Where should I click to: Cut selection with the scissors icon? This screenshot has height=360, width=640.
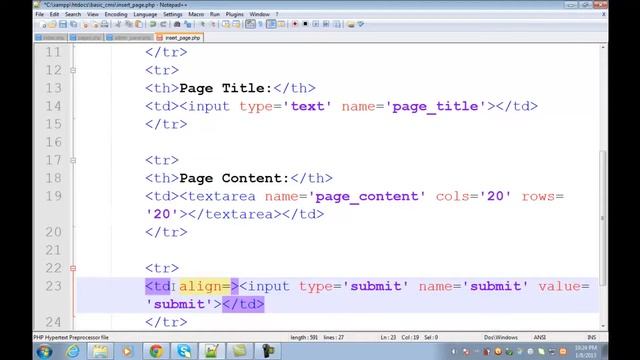pyautogui.click(x=118, y=24)
